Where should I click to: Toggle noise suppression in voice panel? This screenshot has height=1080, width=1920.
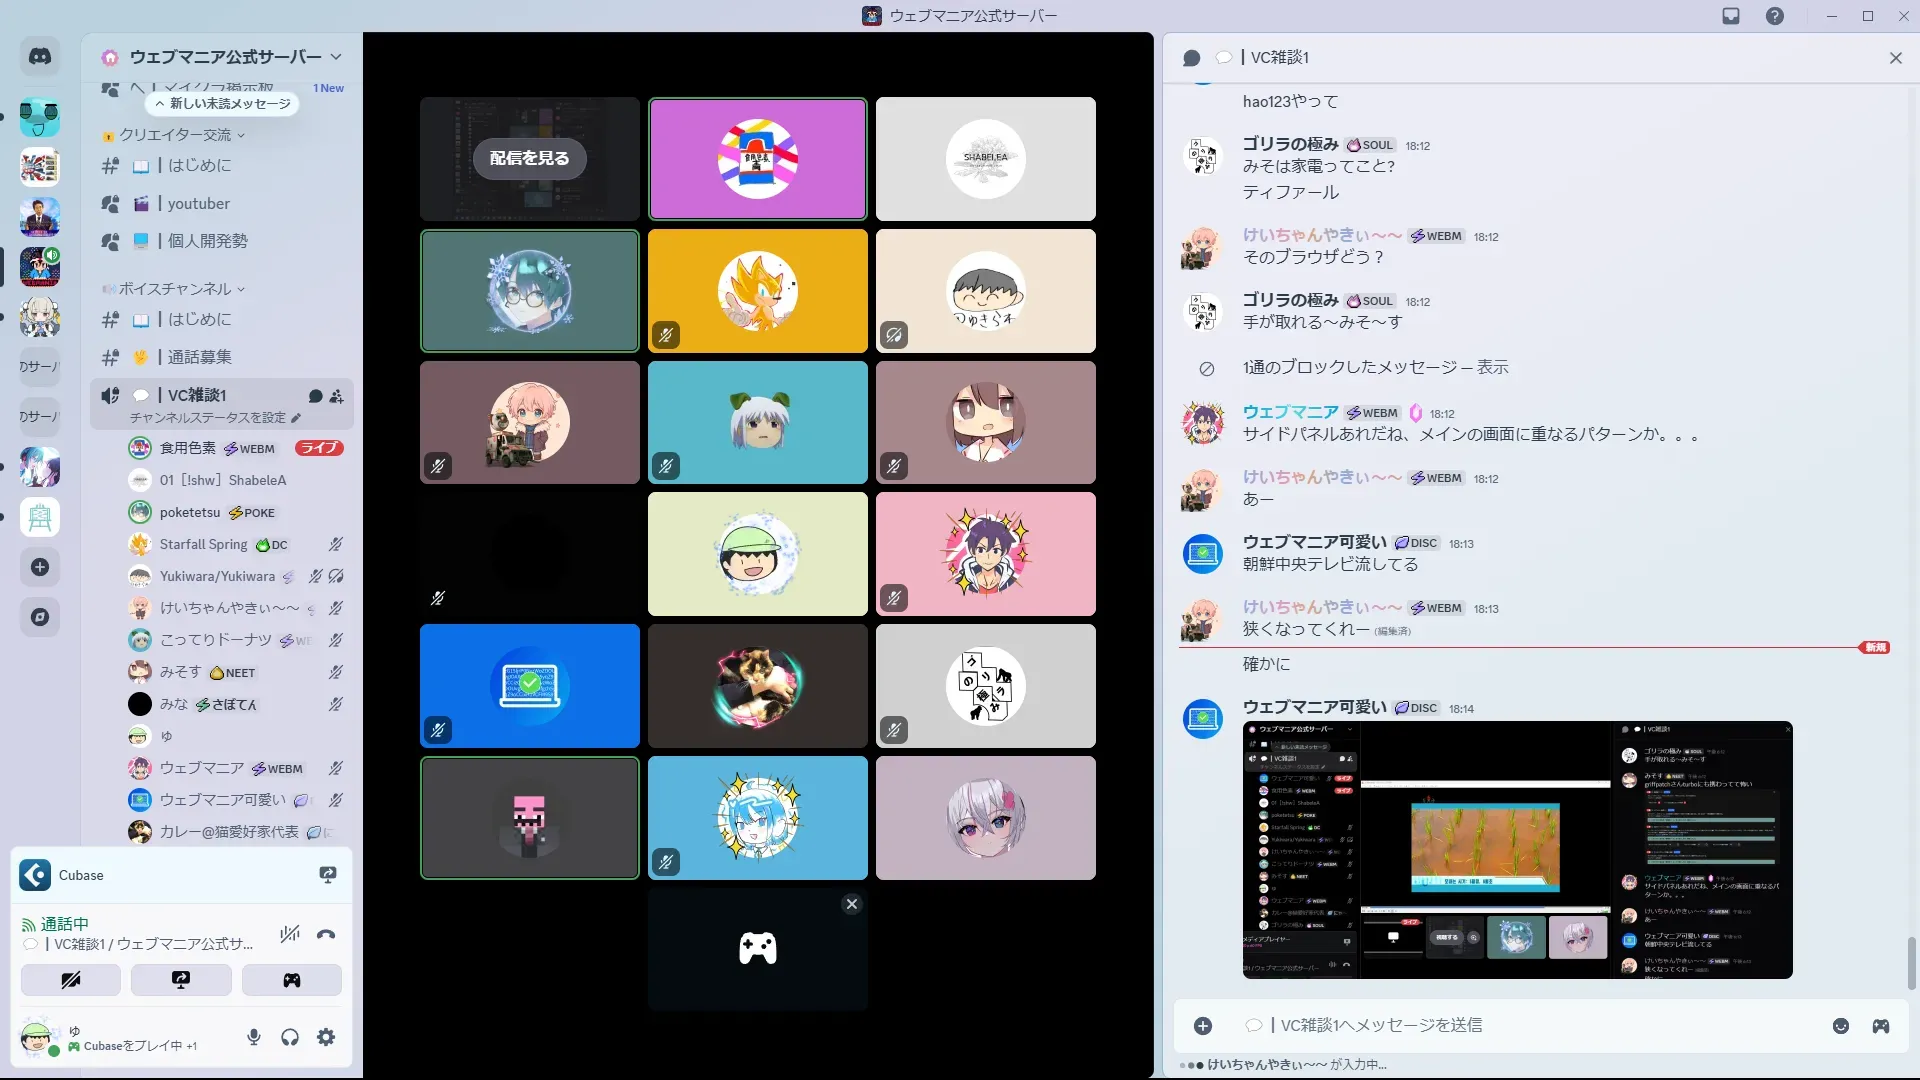tap(290, 935)
